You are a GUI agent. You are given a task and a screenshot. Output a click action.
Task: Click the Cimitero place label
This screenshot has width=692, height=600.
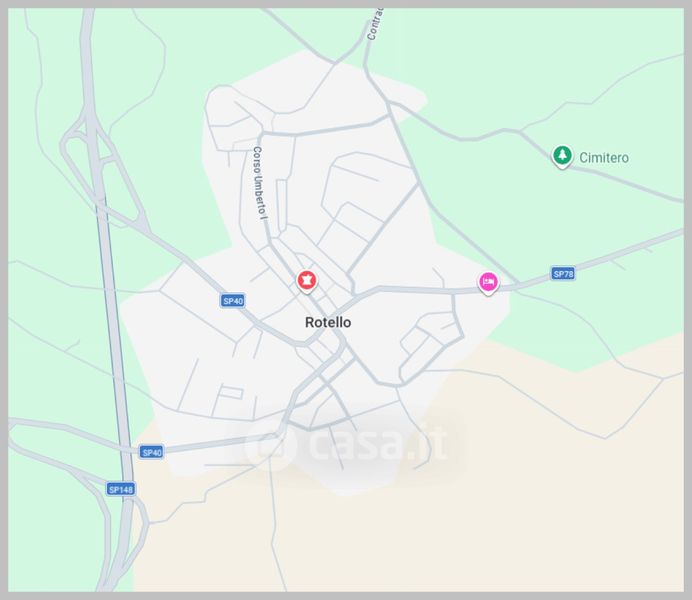pyautogui.click(x=604, y=158)
